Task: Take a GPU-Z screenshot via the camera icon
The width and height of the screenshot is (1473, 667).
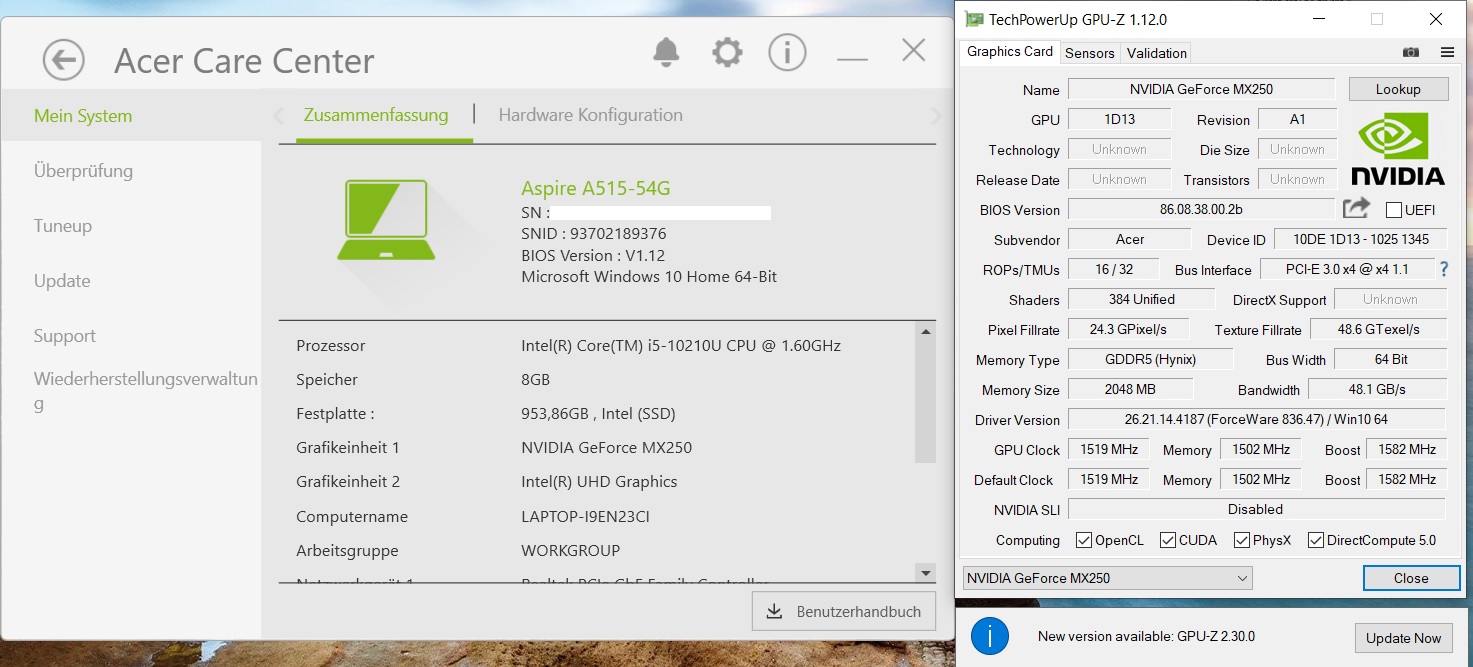Action: pyautogui.click(x=1410, y=52)
